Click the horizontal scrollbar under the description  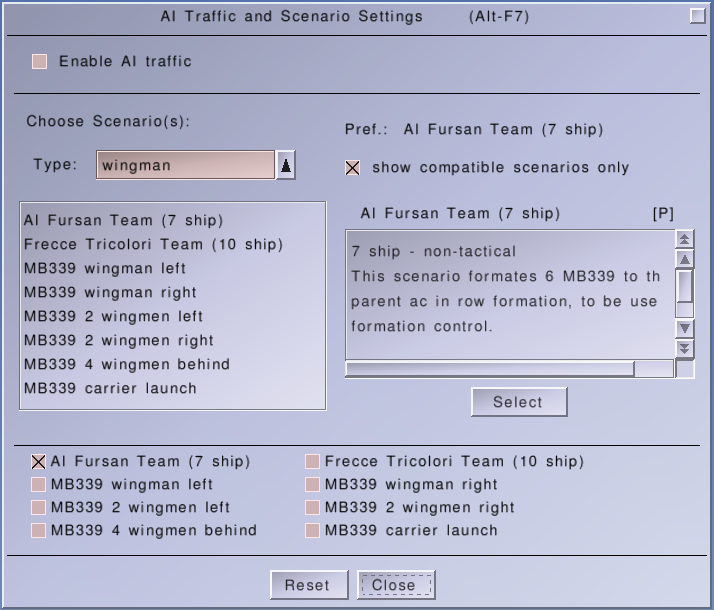coord(509,369)
